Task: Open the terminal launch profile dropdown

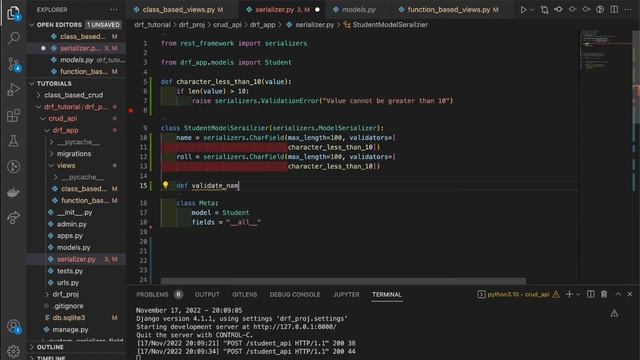Action: pyautogui.click(x=578, y=295)
